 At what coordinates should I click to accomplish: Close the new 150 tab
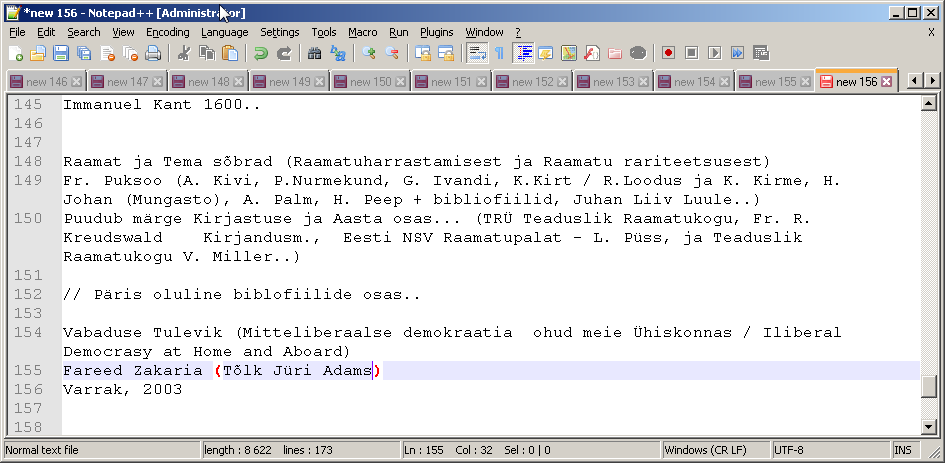click(401, 81)
